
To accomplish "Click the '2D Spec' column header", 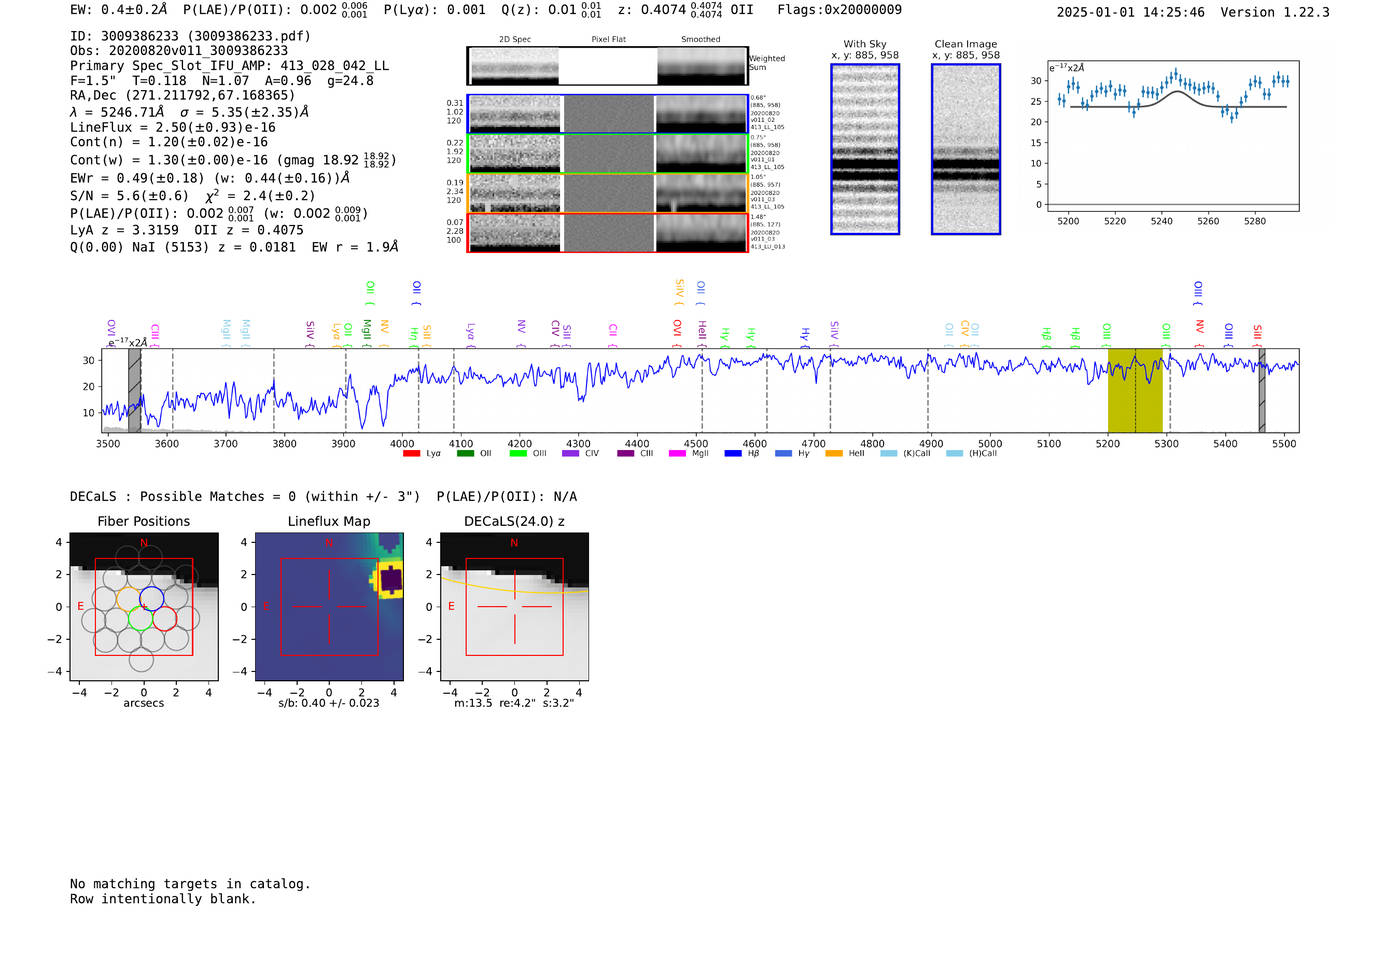I will (515, 40).
